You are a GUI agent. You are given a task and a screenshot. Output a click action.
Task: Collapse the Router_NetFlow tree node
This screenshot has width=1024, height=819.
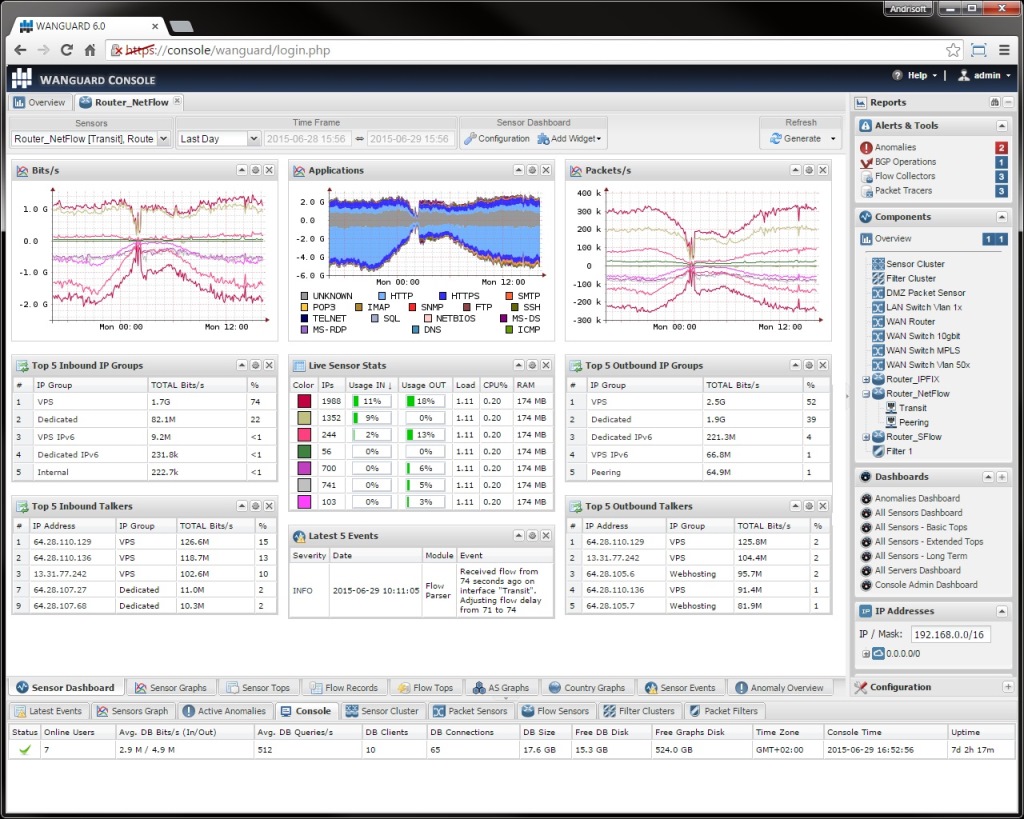tap(866, 394)
